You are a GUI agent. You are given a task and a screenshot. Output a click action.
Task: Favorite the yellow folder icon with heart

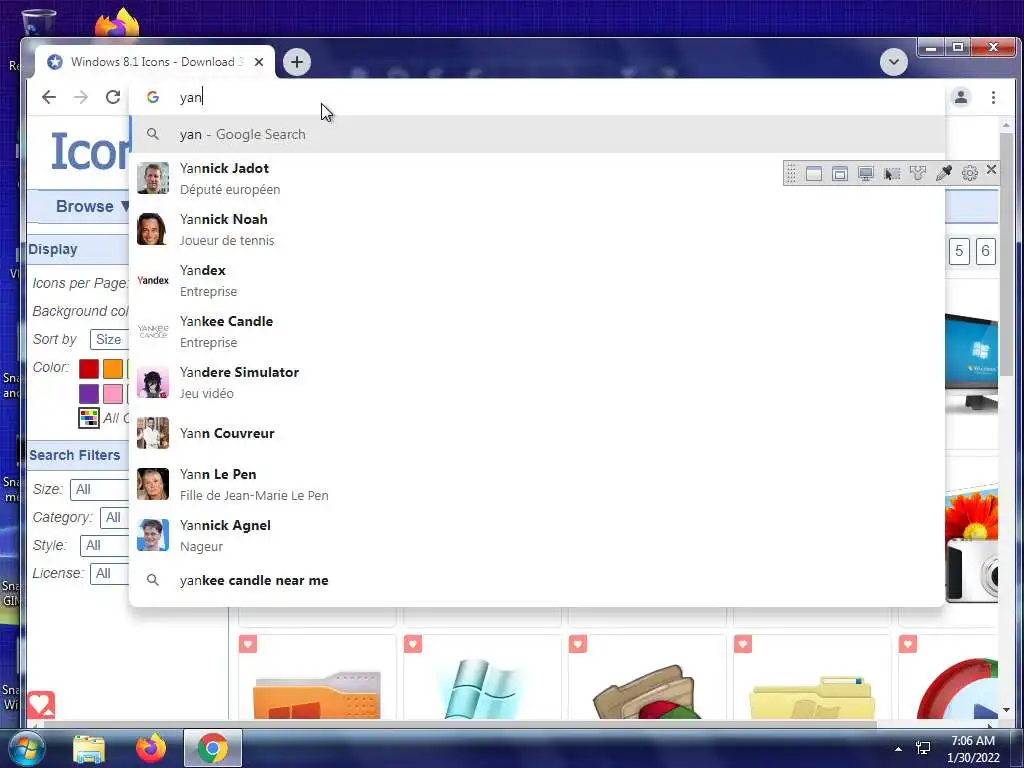tap(743, 644)
